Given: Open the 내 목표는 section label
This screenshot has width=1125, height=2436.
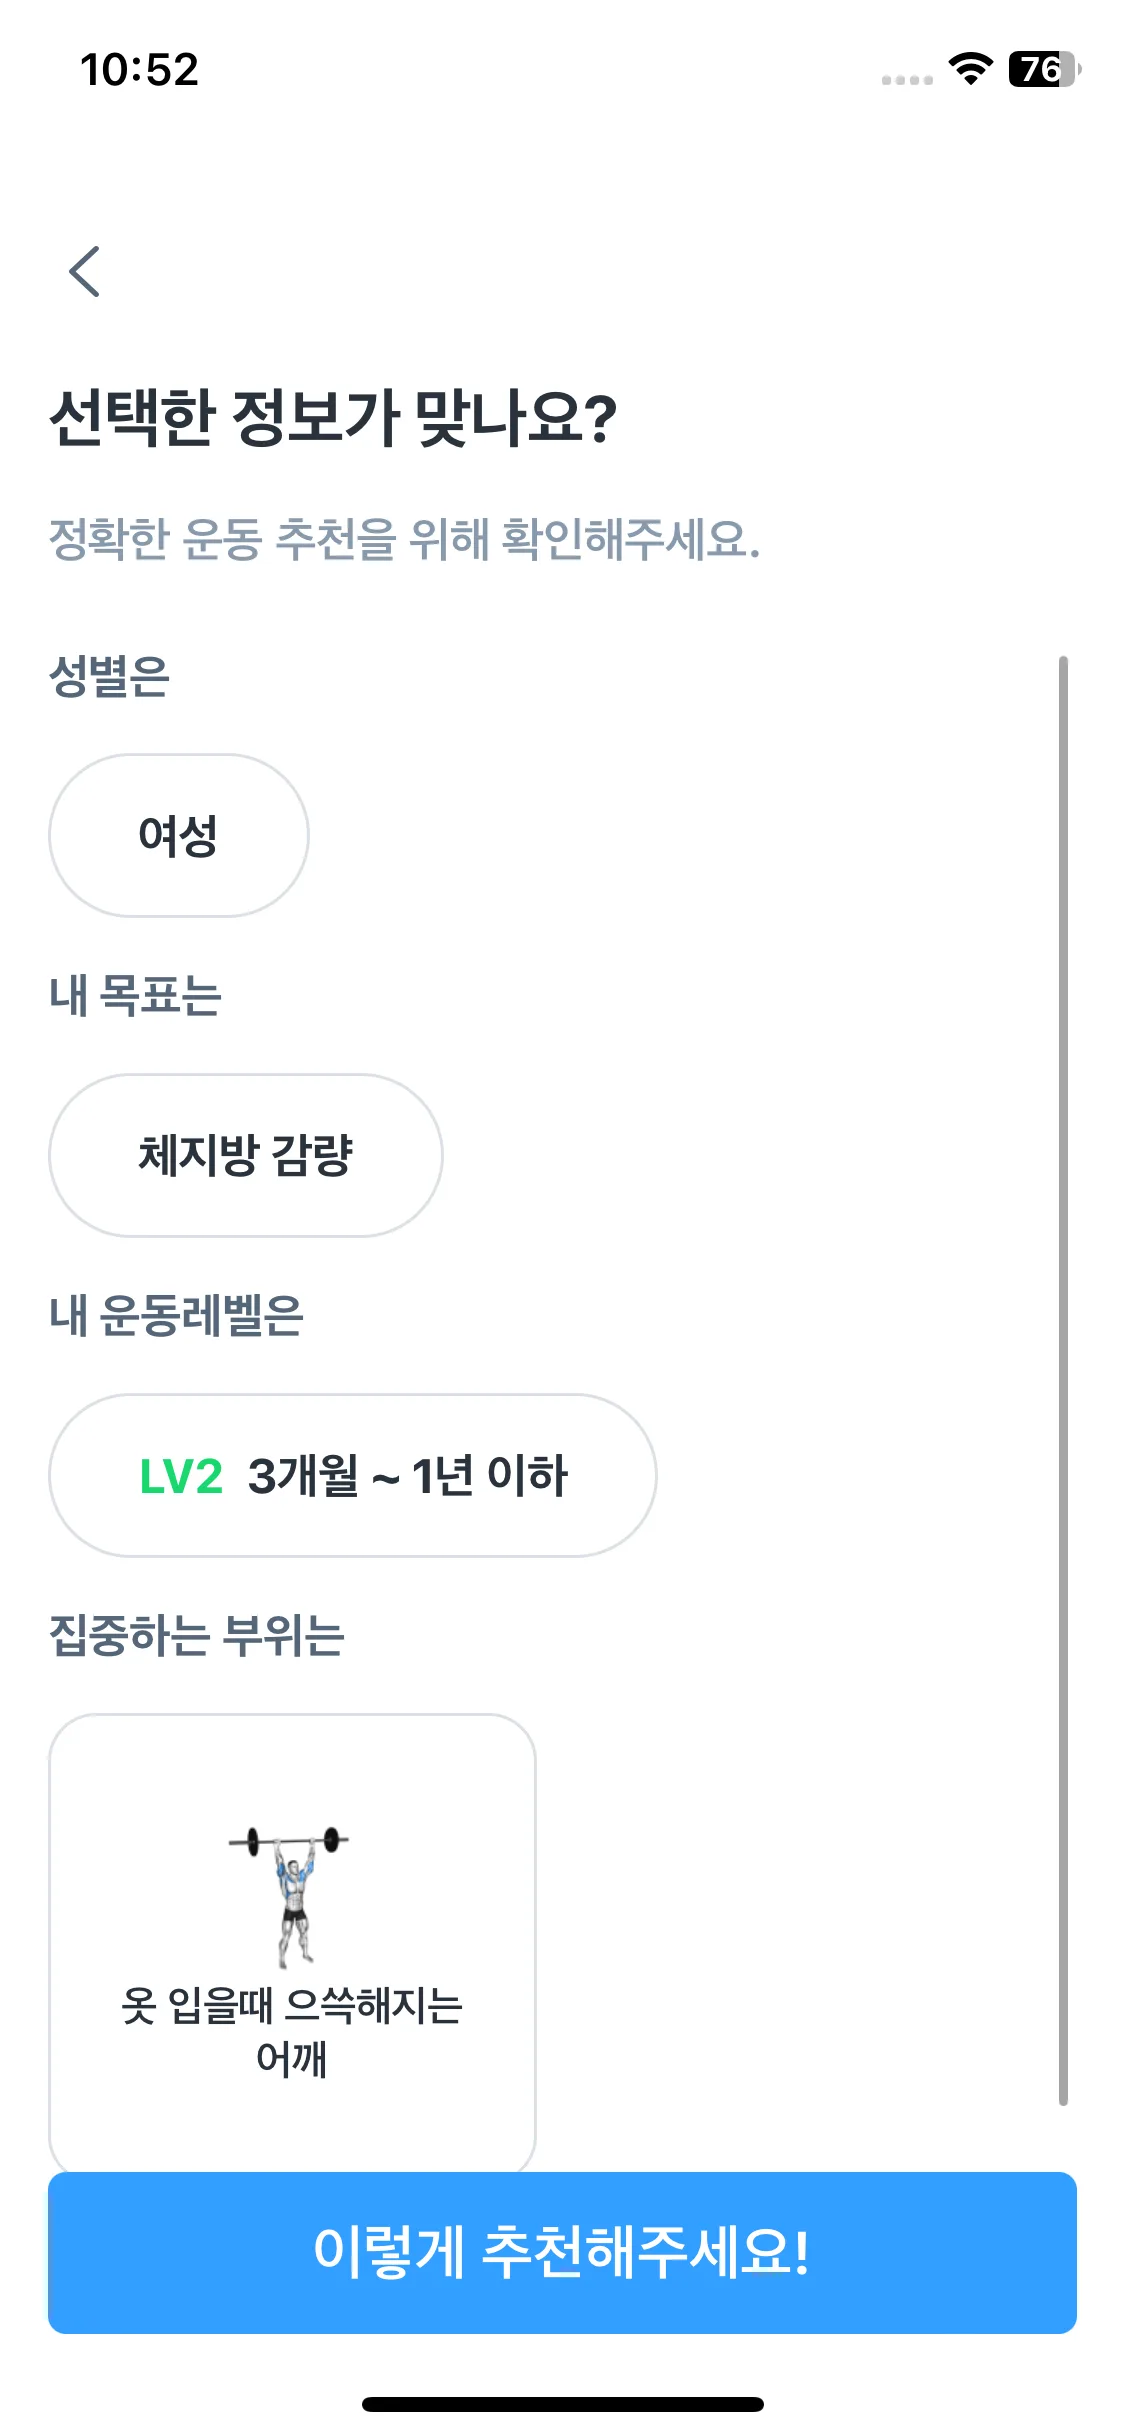Looking at the screenshot, I should click(x=135, y=995).
